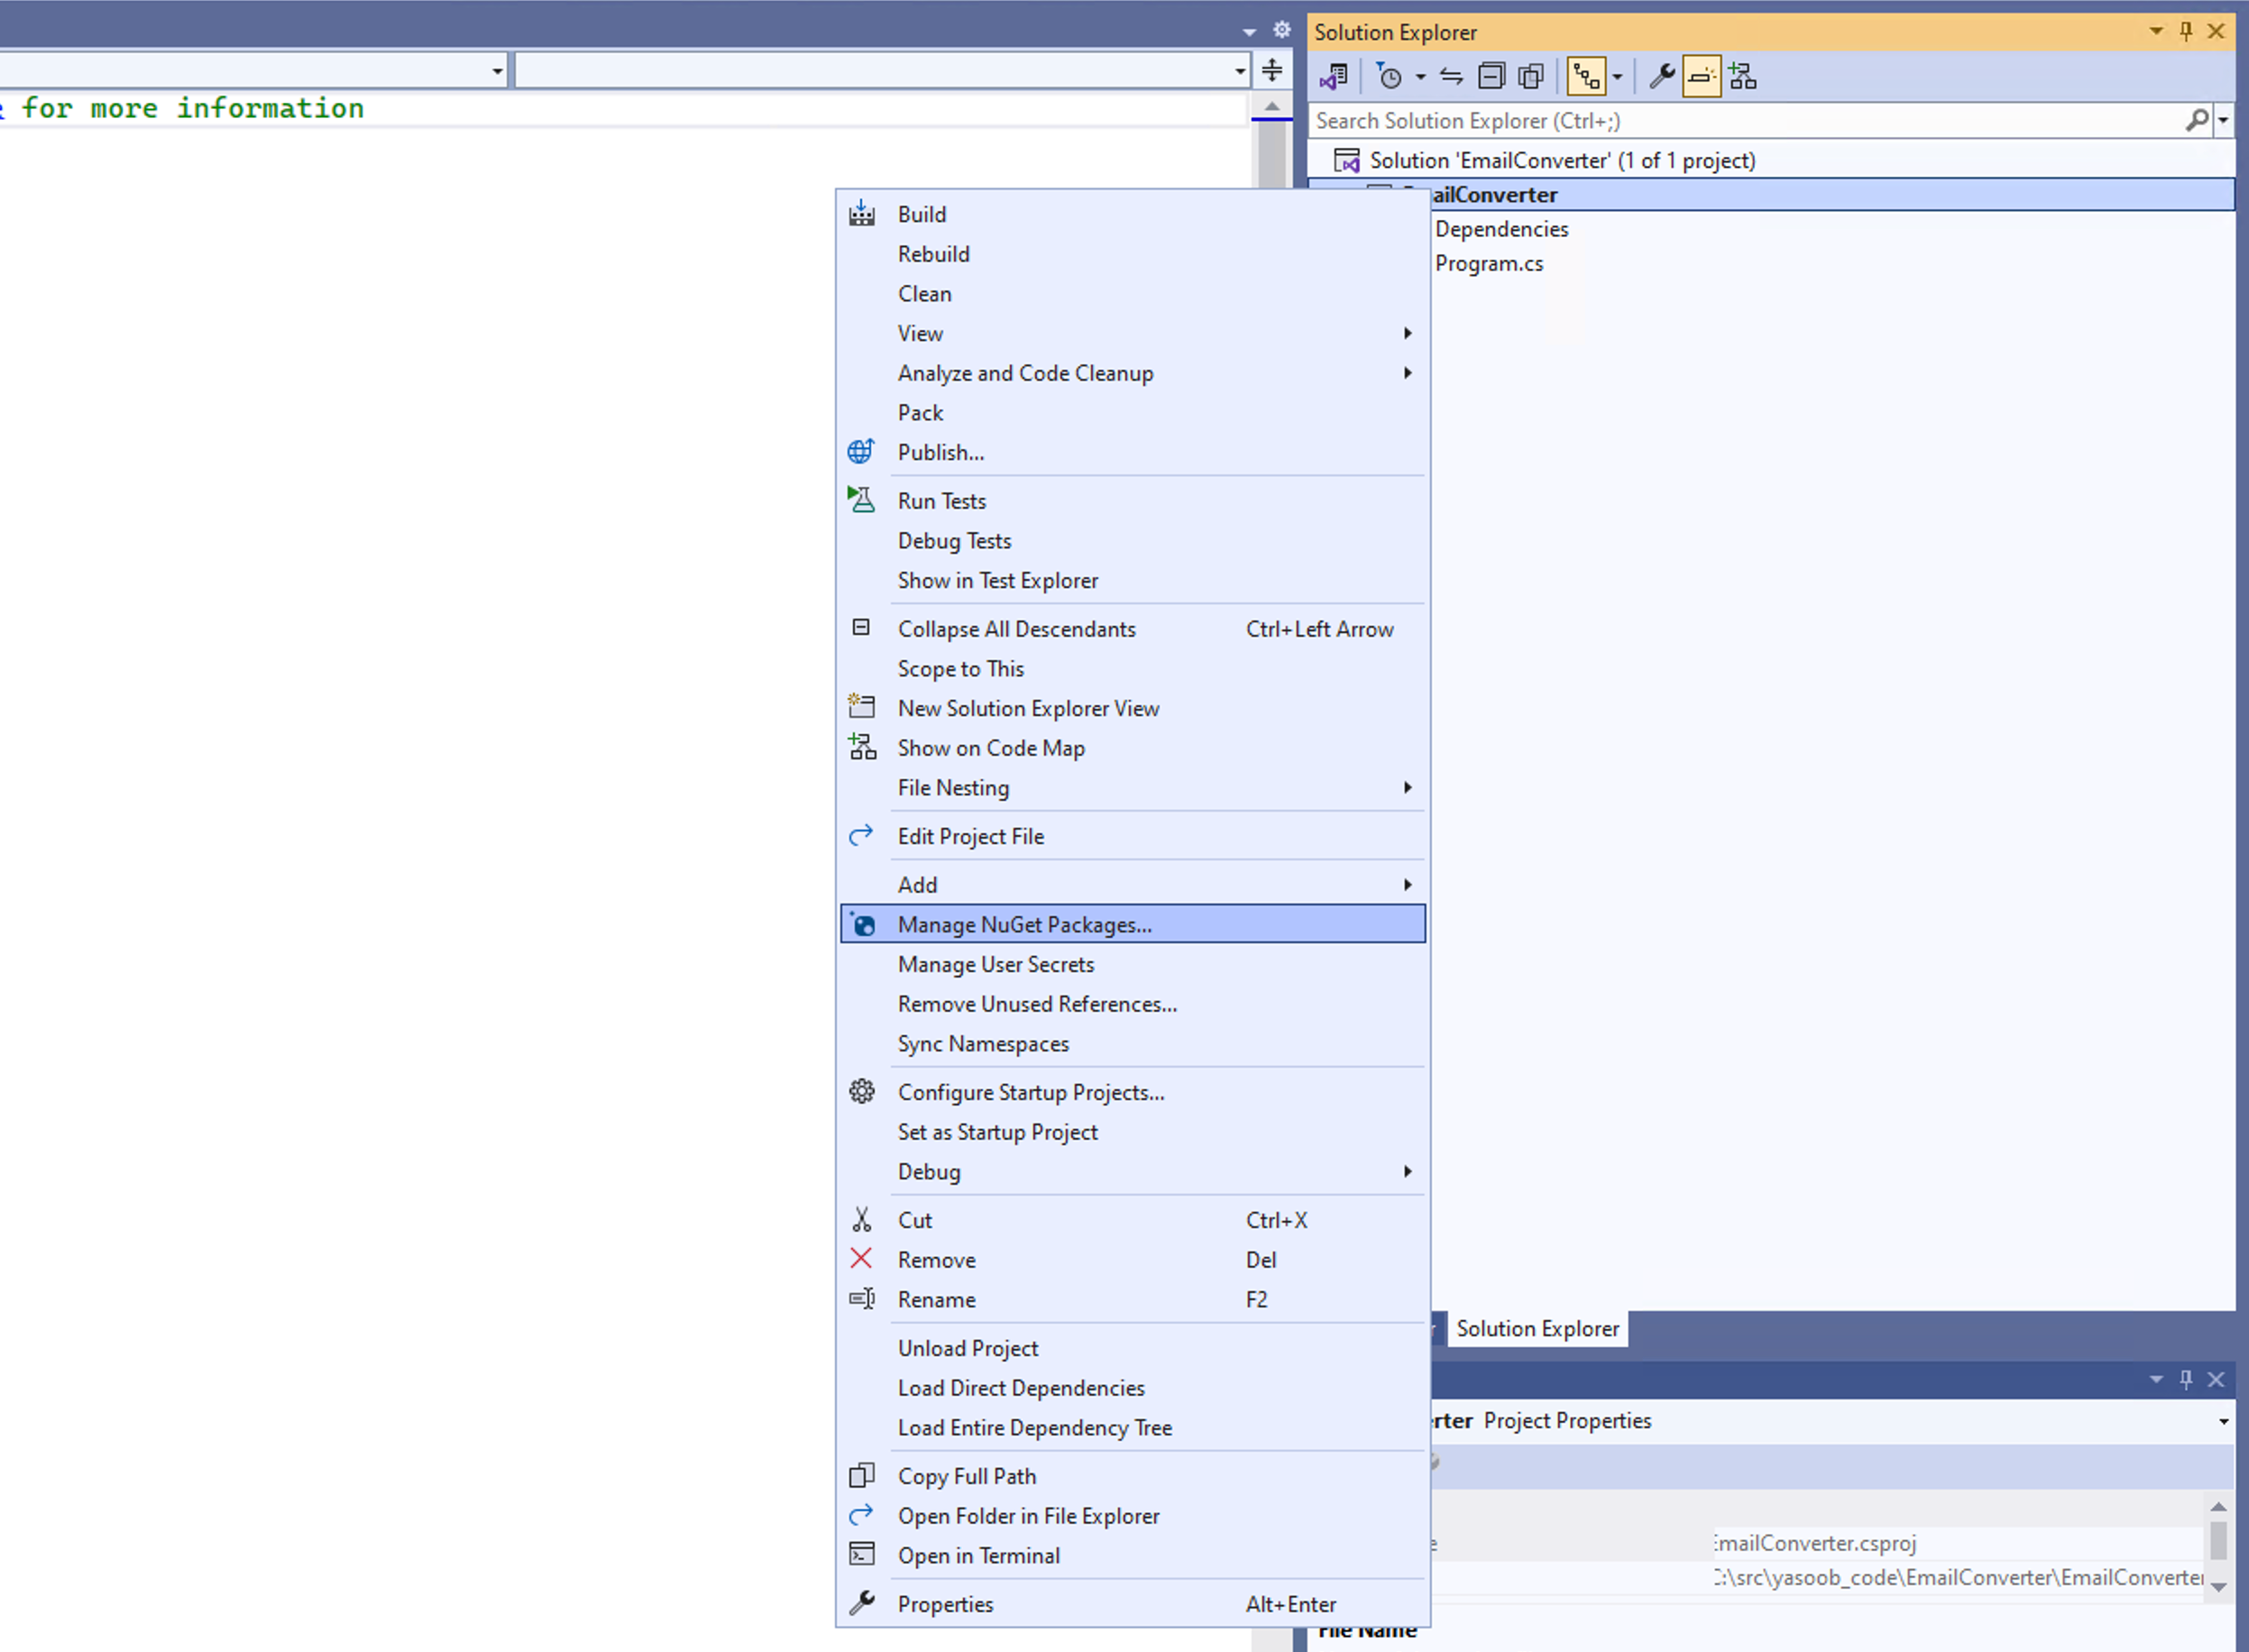Click Clean in the context menu
The height and width of the screenshot is (1652, 2249).
coord(924,293)
